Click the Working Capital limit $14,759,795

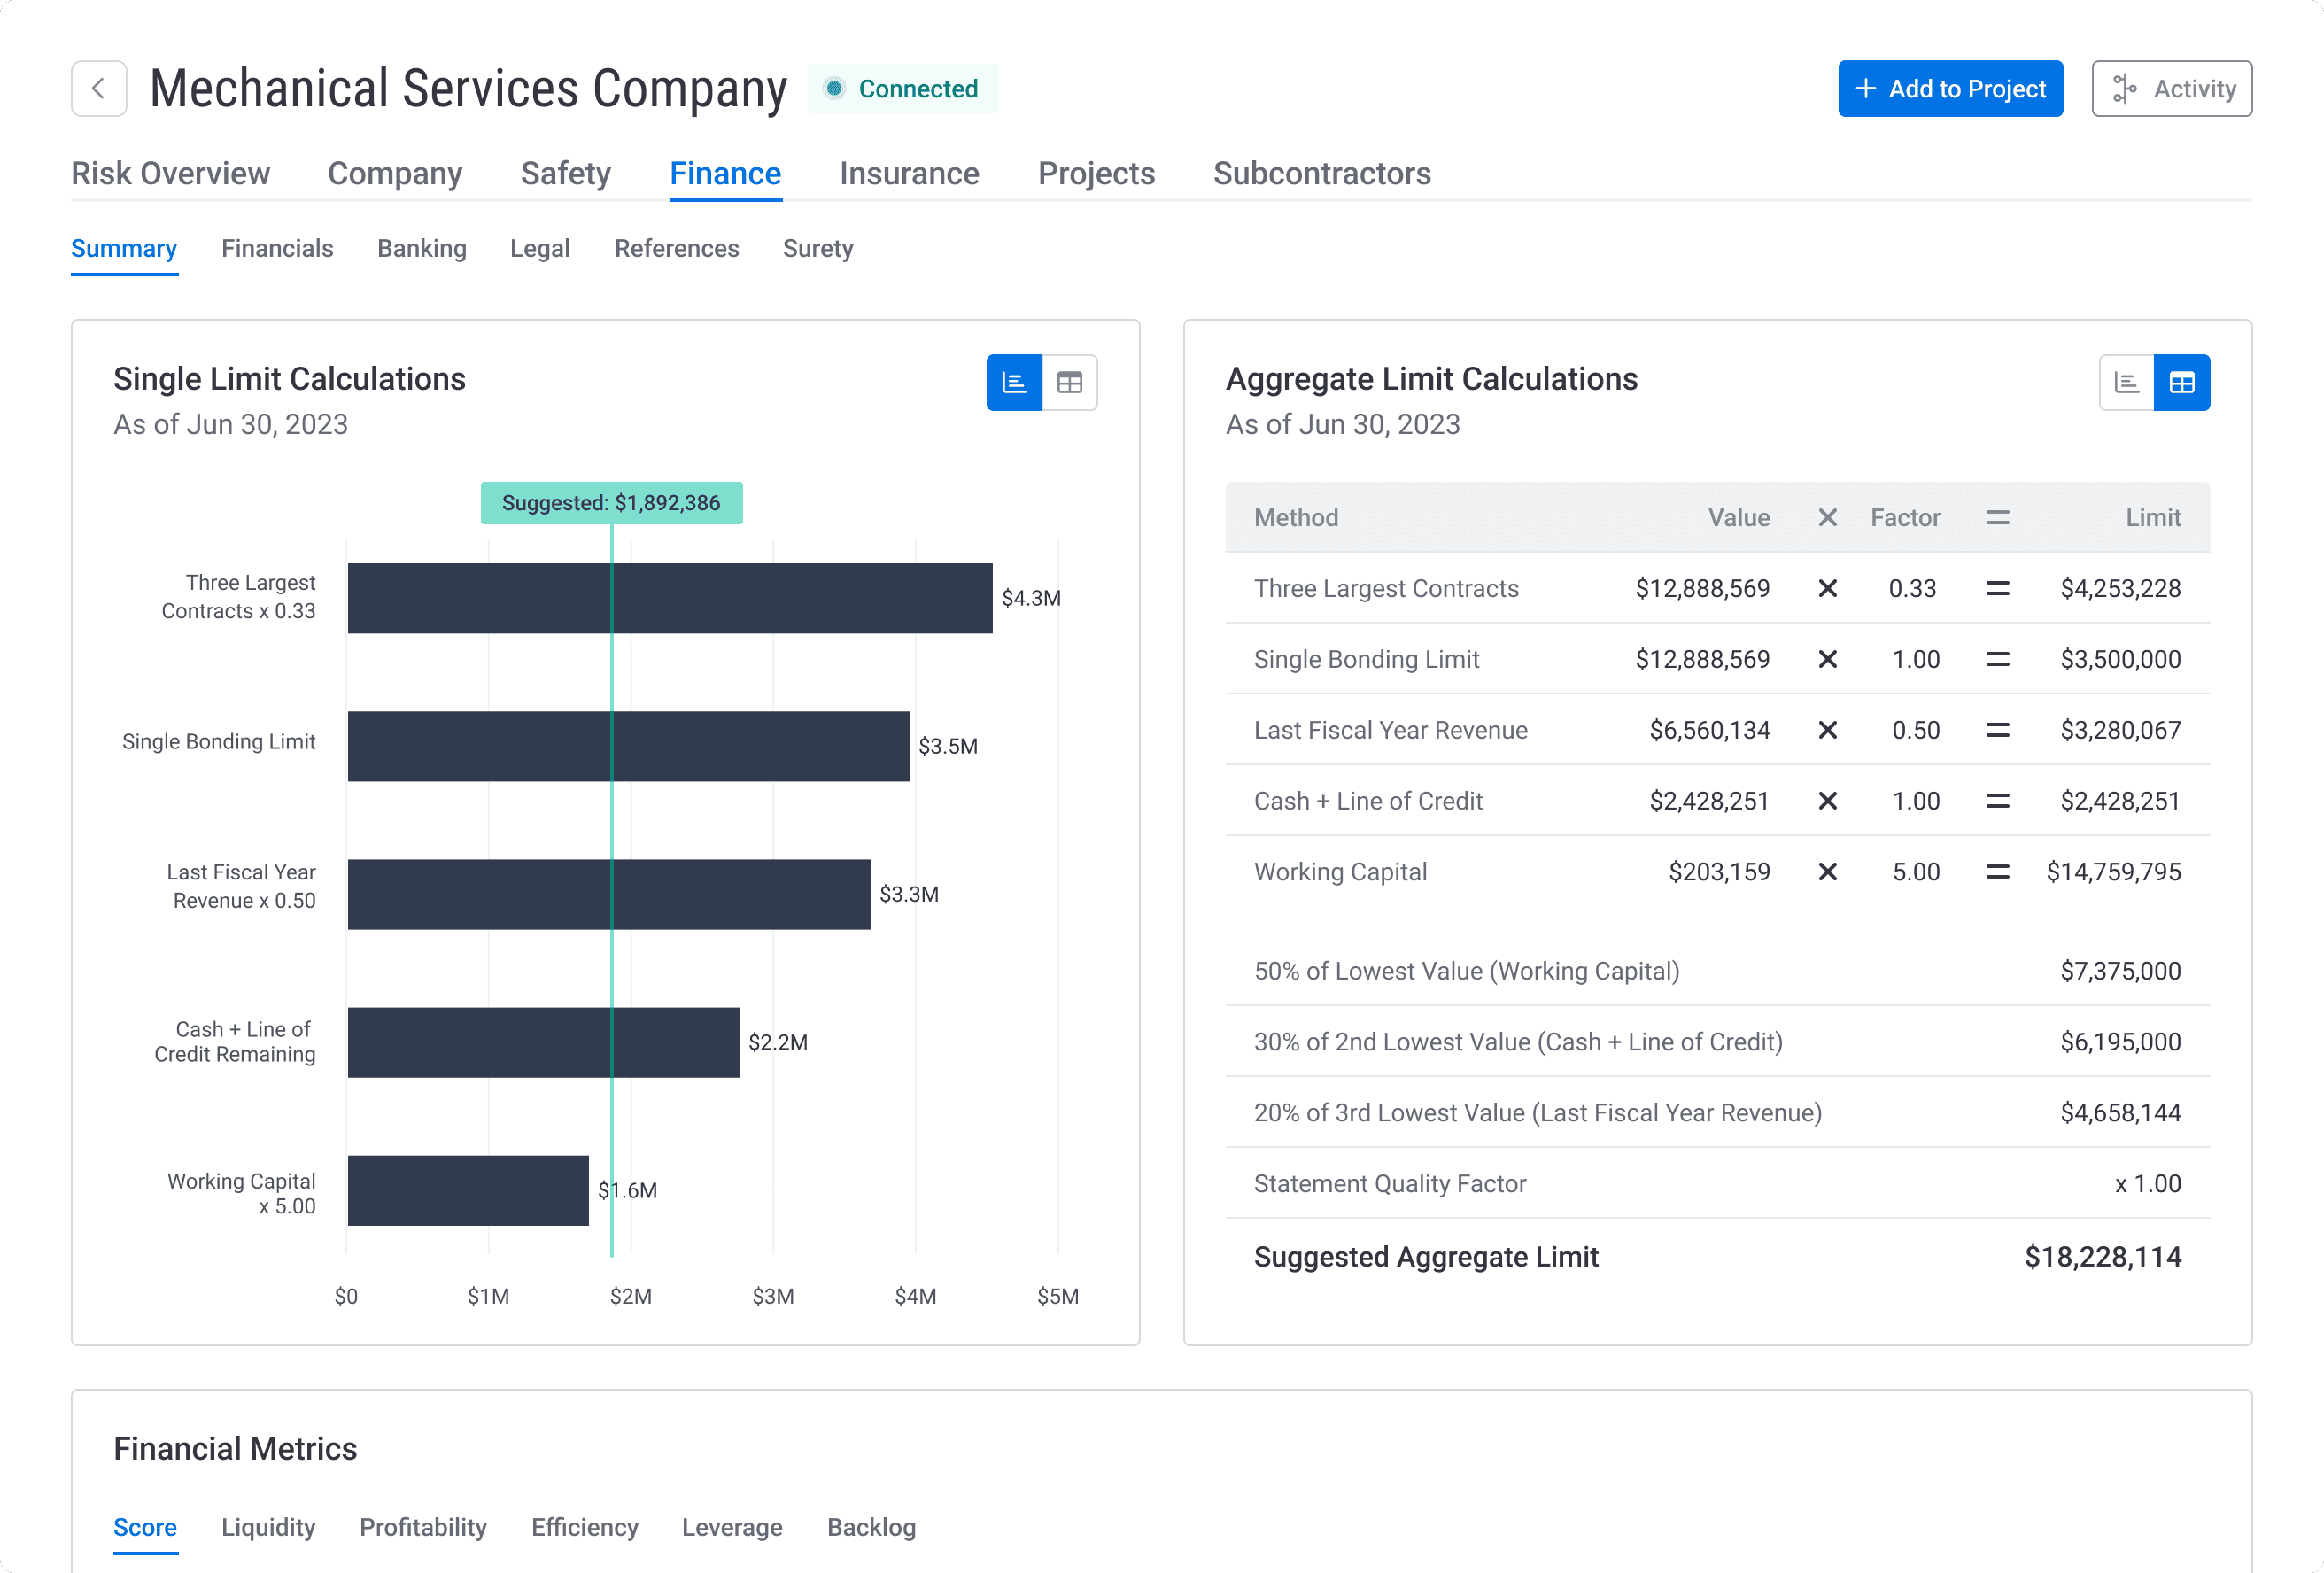[x=2113, y=872]
